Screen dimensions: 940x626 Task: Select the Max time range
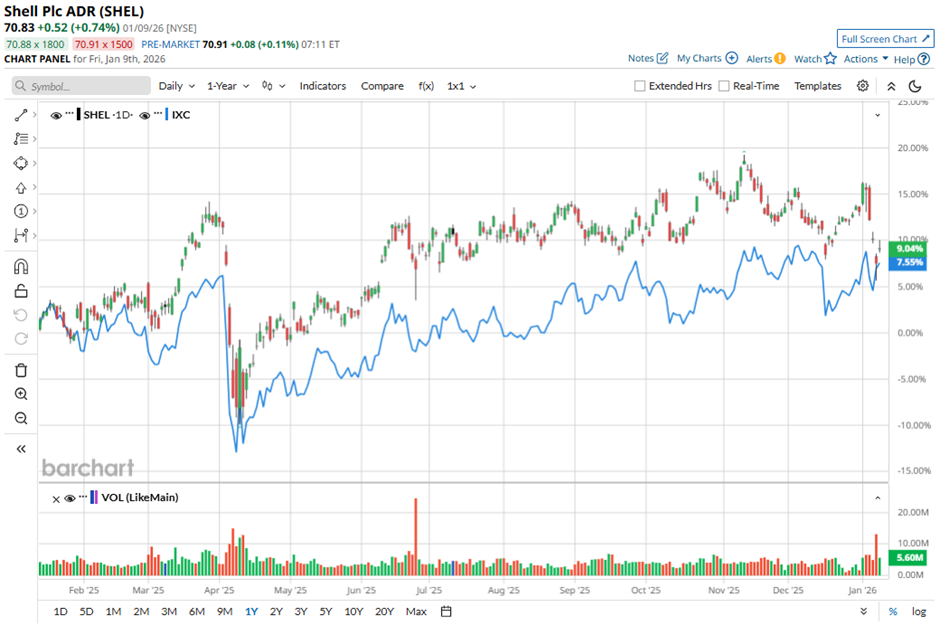[416, 612]
